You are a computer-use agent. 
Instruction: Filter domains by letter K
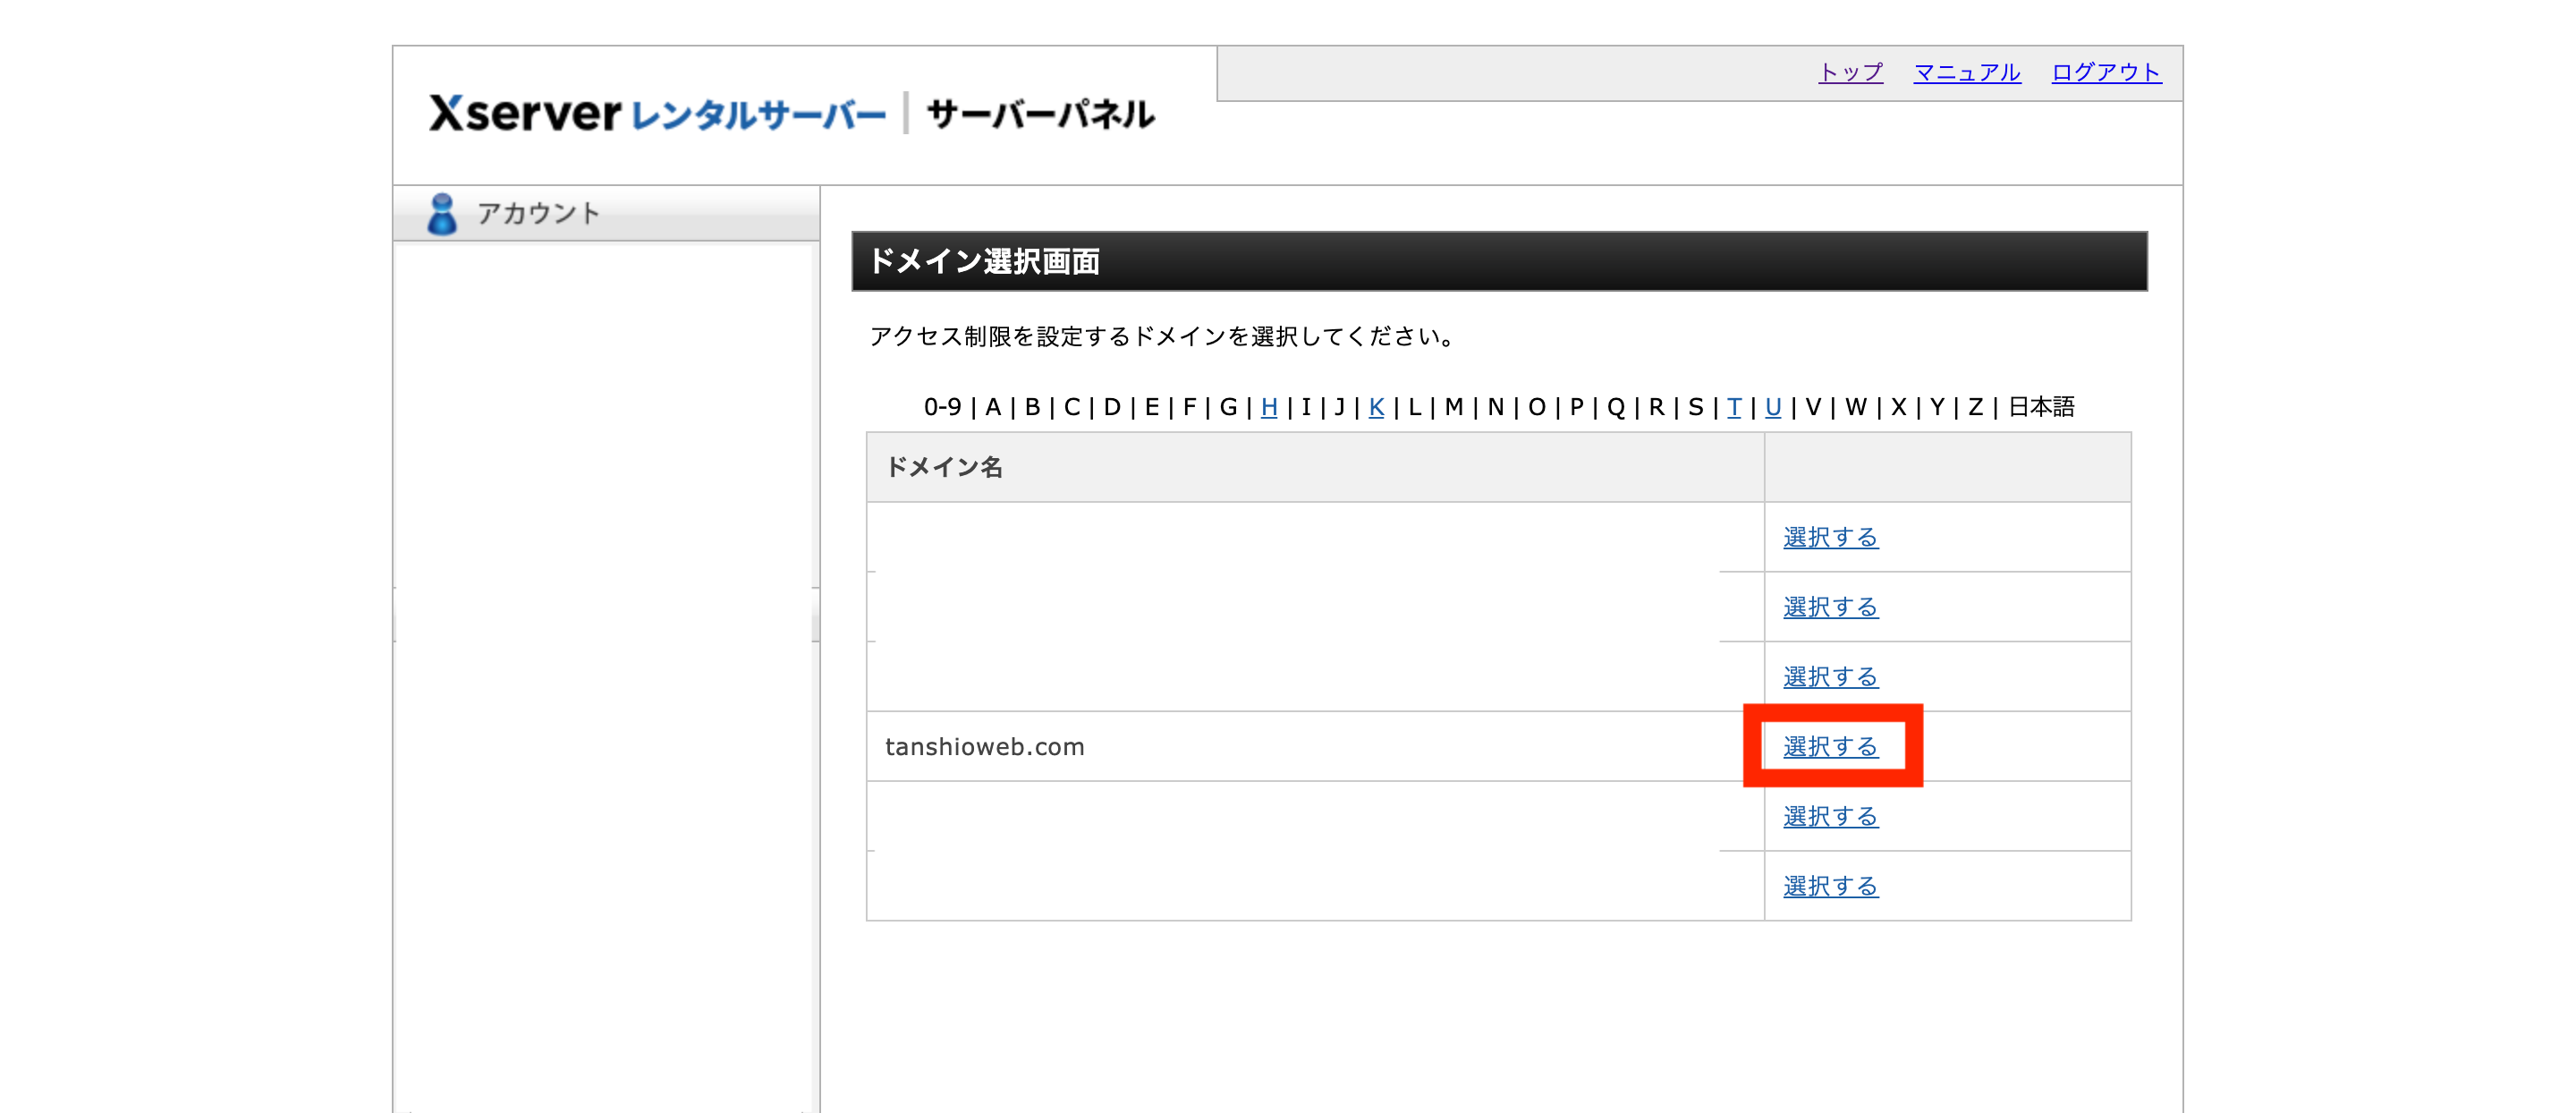pos(1376,407)
